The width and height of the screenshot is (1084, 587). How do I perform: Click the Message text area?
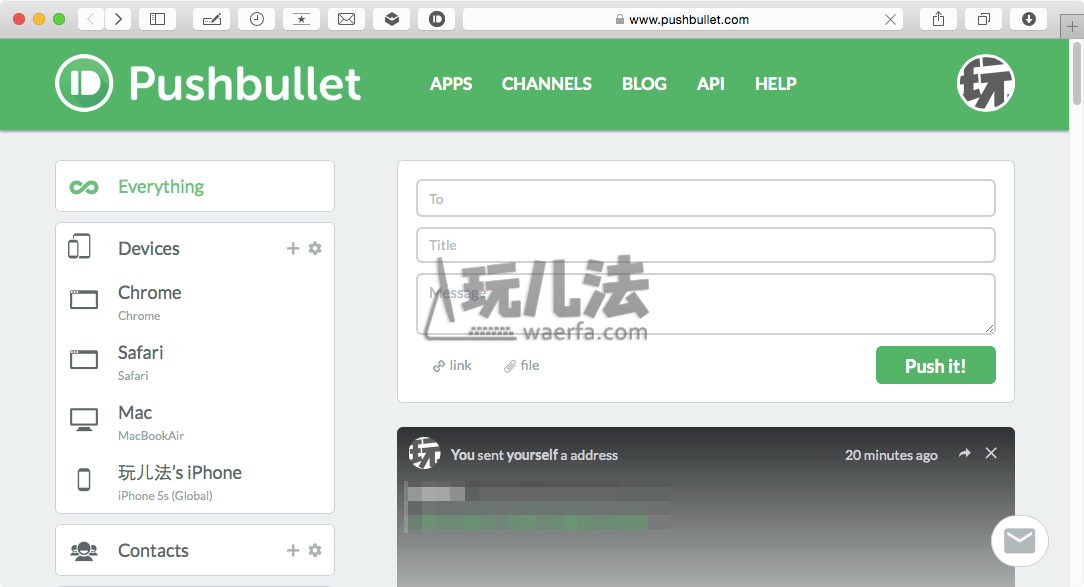click(x=706, y=304)
